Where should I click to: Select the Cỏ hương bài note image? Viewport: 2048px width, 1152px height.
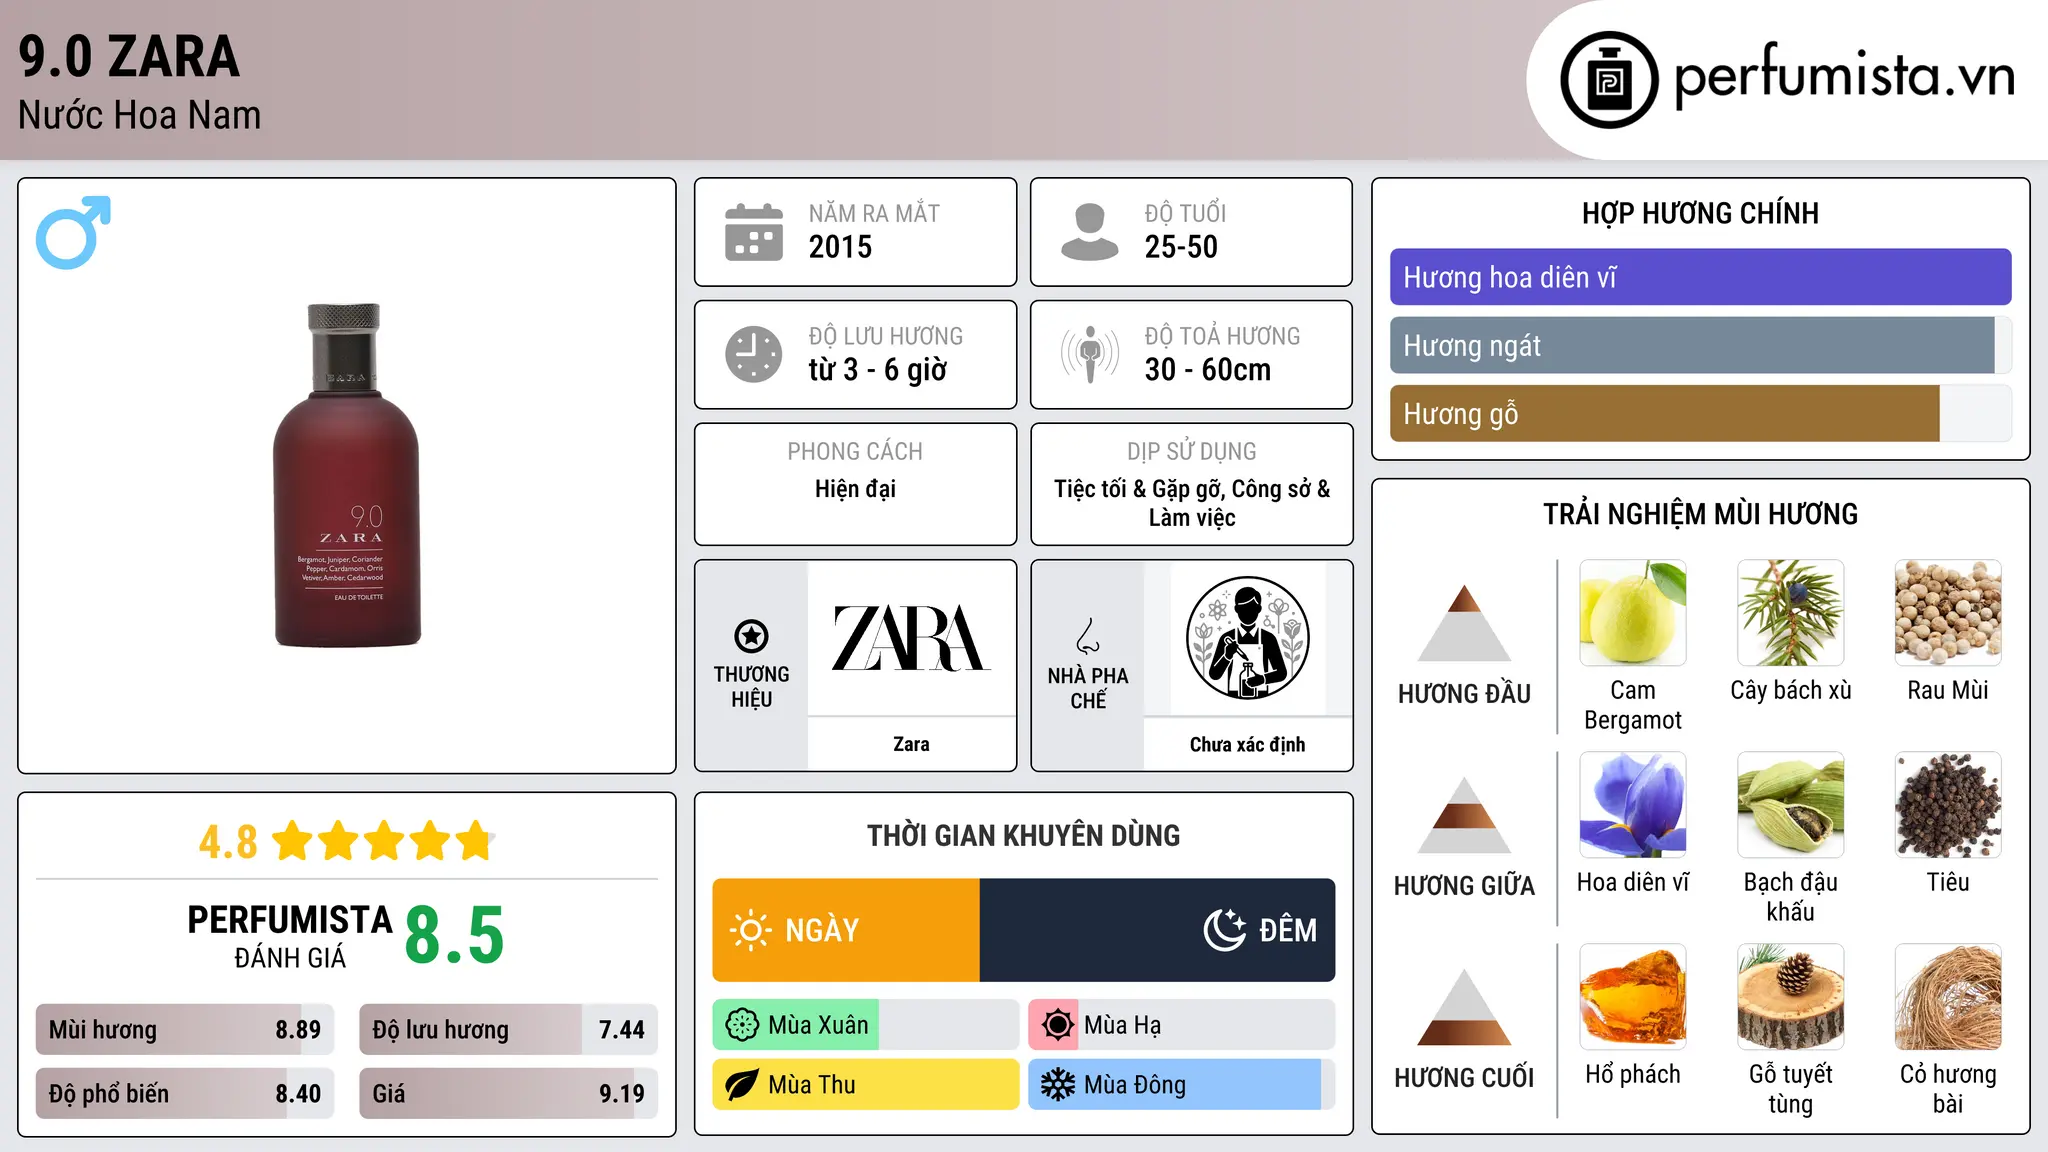(1948, 997)
